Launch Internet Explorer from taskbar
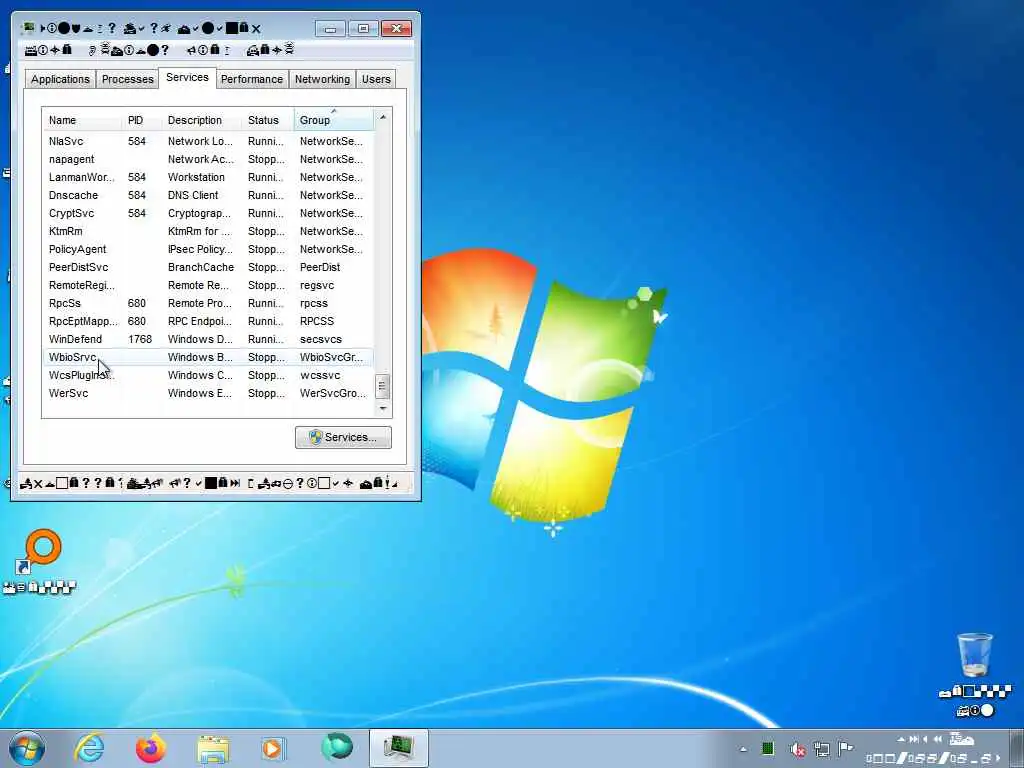1024x768 pixels. (x=89, y=748)
